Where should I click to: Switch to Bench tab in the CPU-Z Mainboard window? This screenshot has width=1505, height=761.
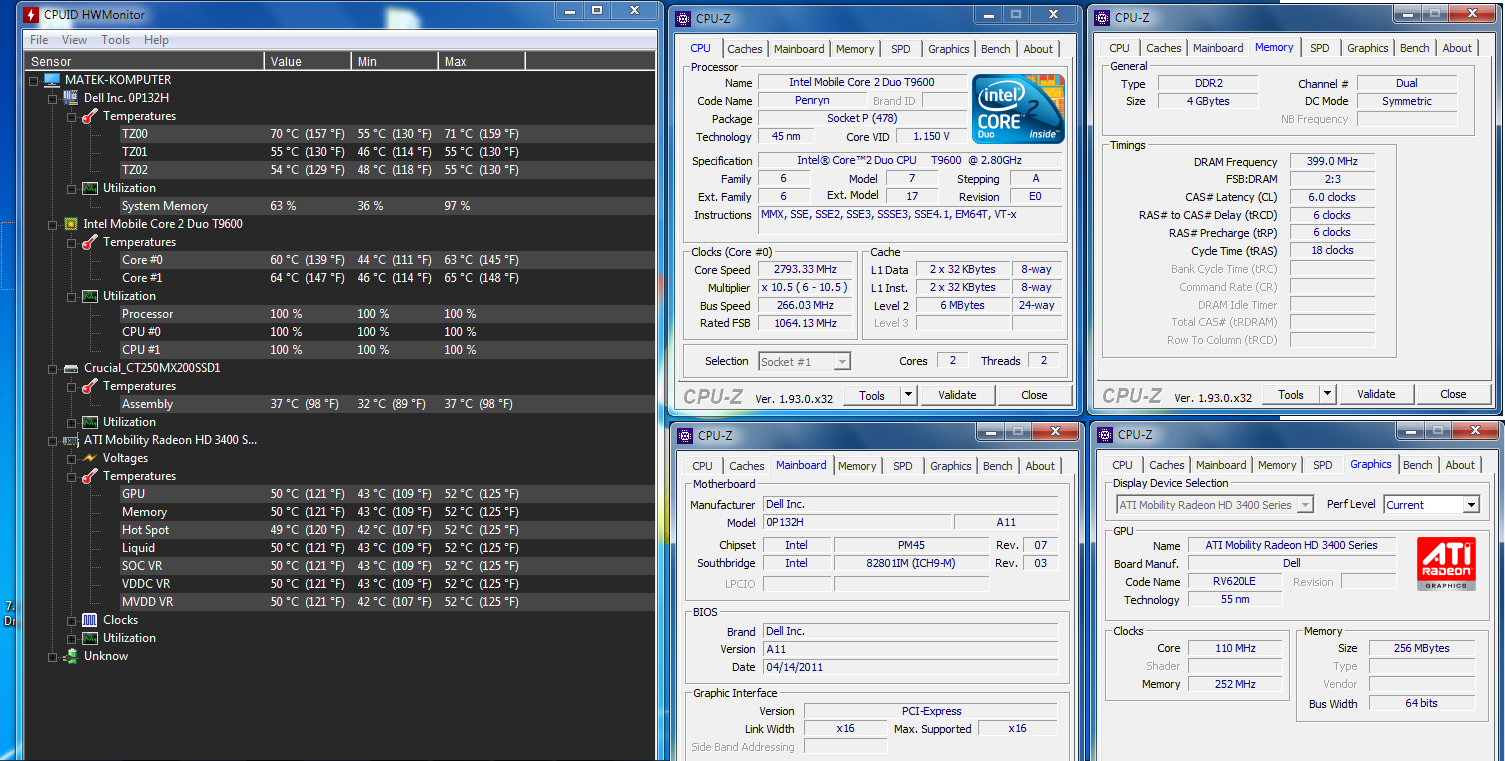pos(998,466)
